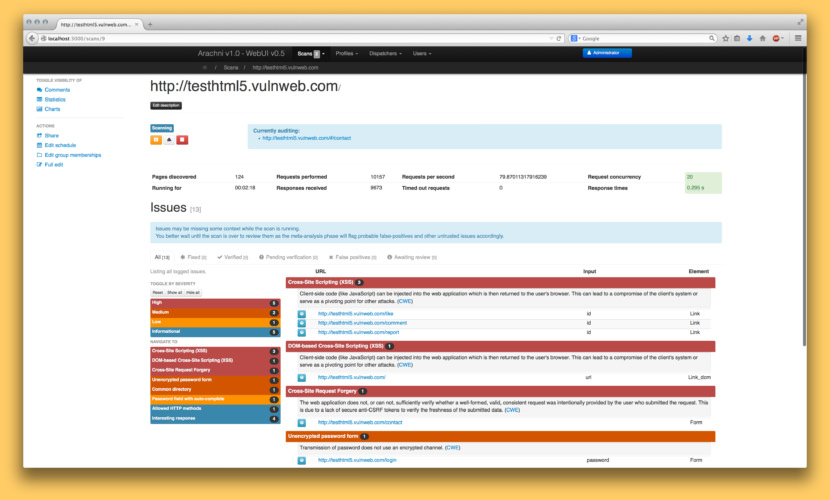830x500 pixels.
Task: Go to browser home page icon
Action: [762, 38]
